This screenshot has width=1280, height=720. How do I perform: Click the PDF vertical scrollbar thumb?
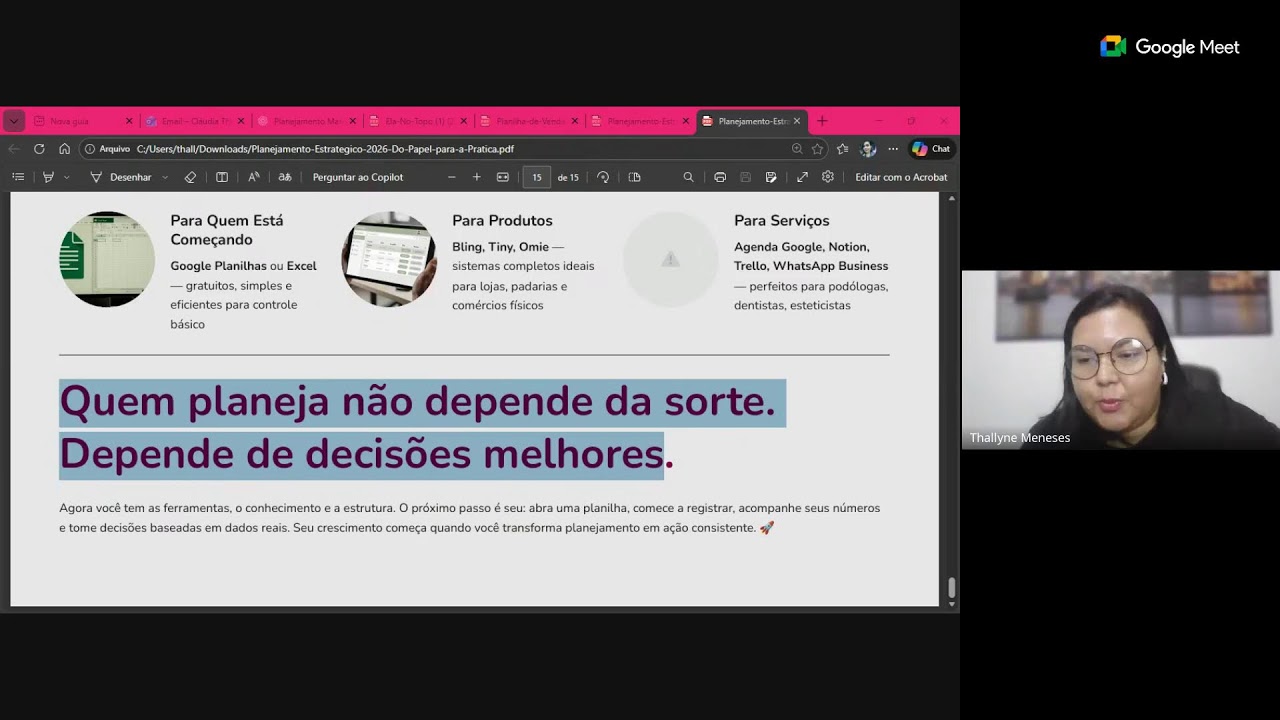pyautogui.click(x=951, y=587)
